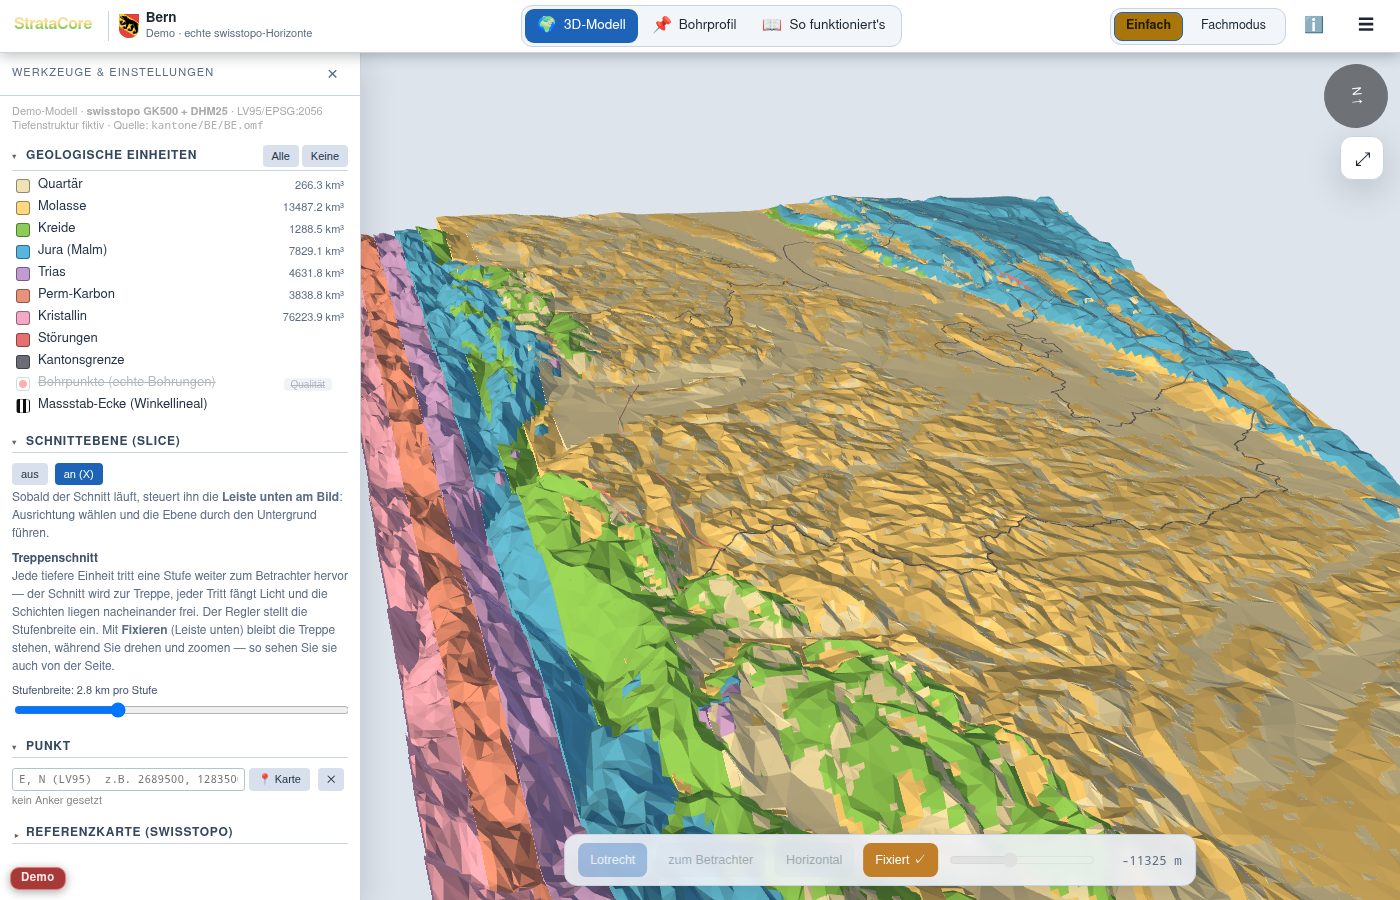The height and width of the screenshot is (900, 1400).
Task: Open the hamburger menu
Action: pyautogui.click(x=1366, y=25)
